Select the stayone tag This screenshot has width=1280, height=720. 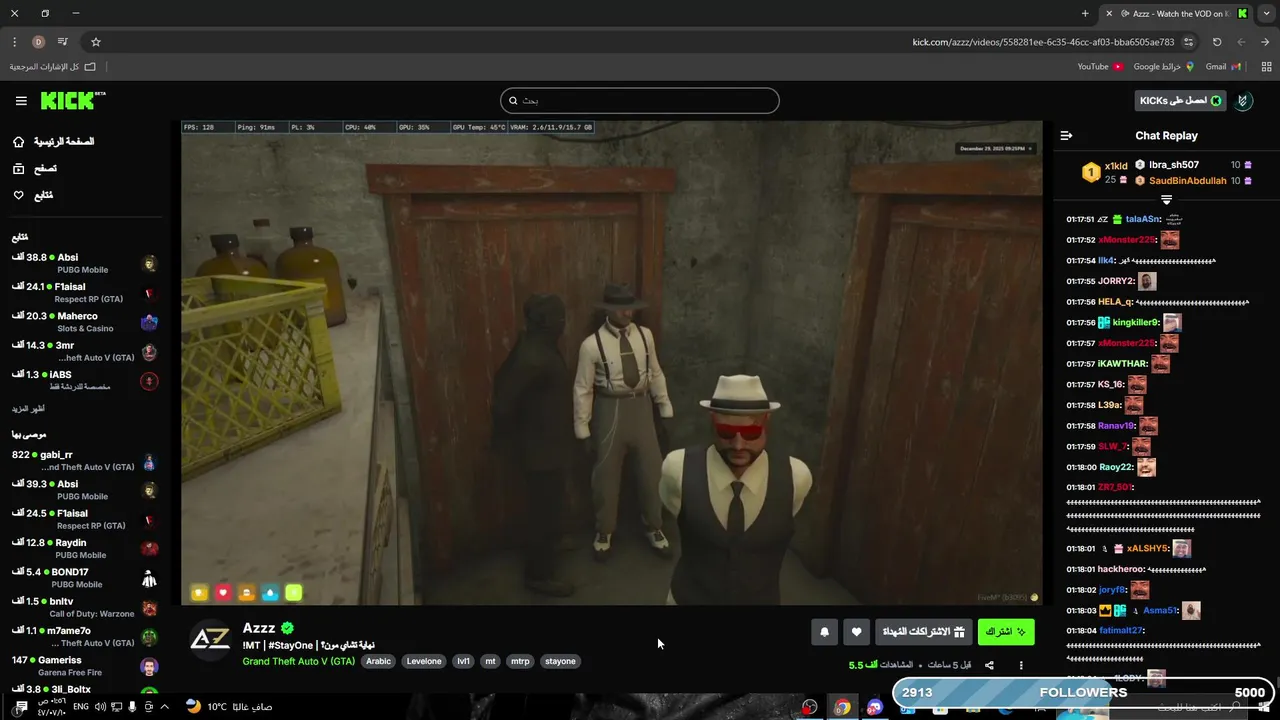point(560,661)
